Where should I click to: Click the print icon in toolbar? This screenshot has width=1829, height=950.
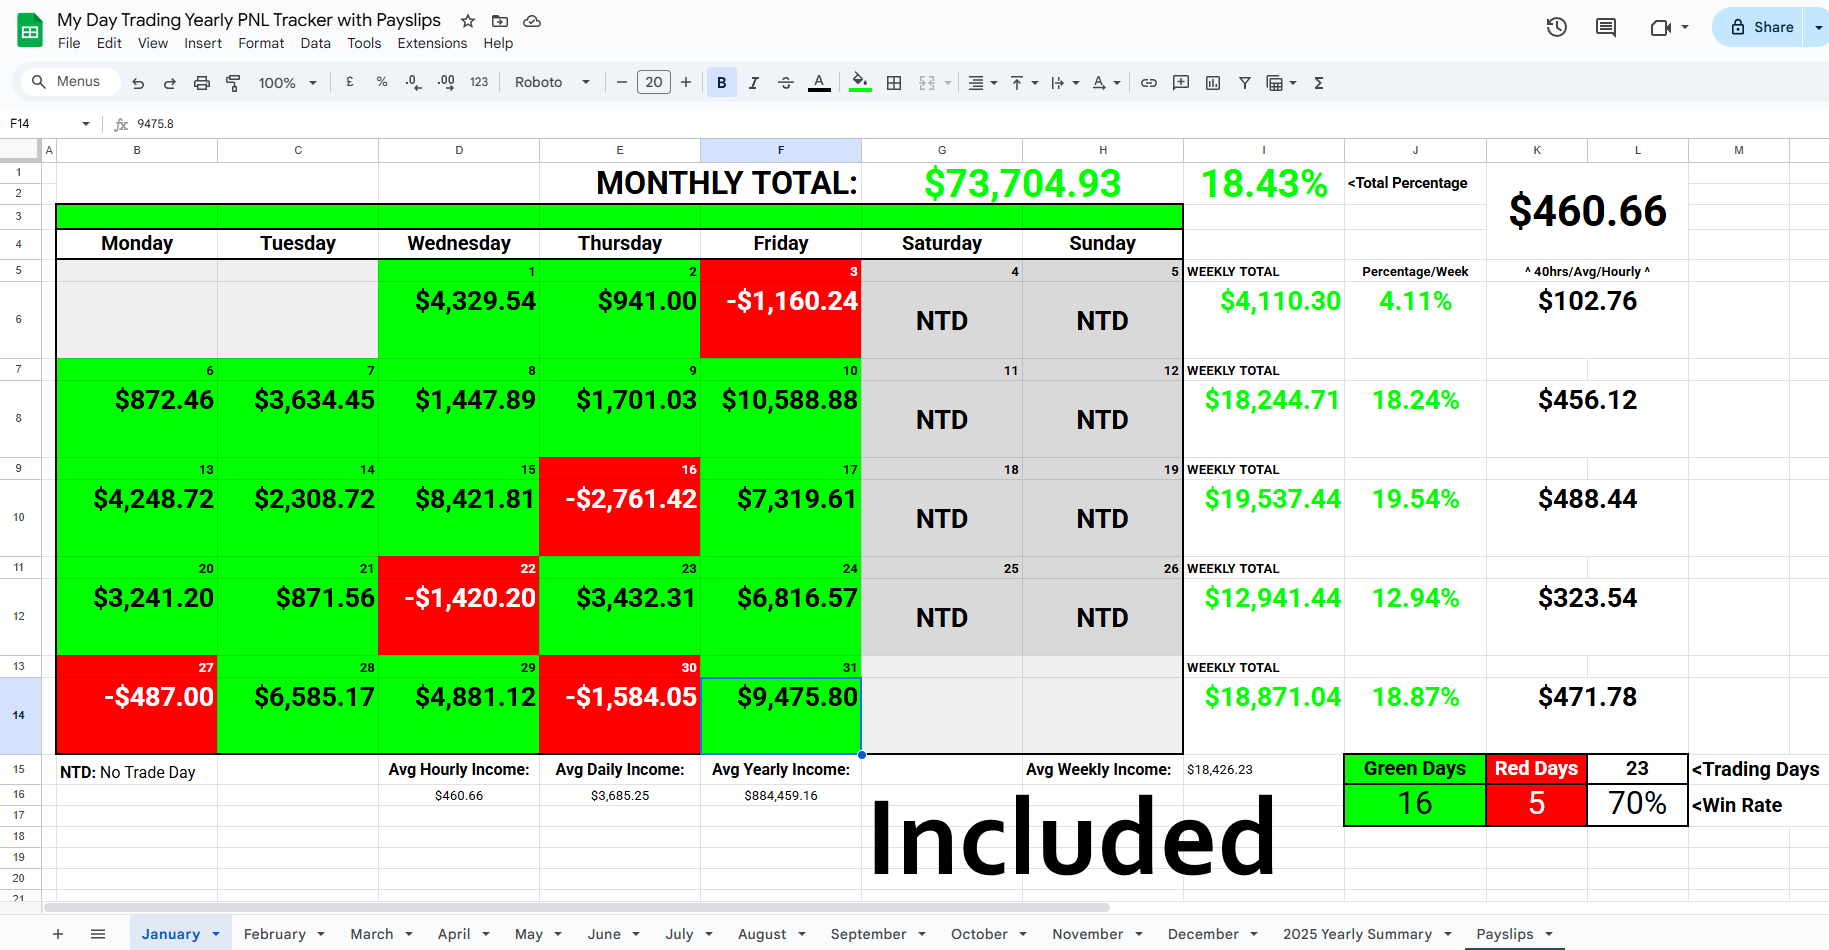coord(202,83)
